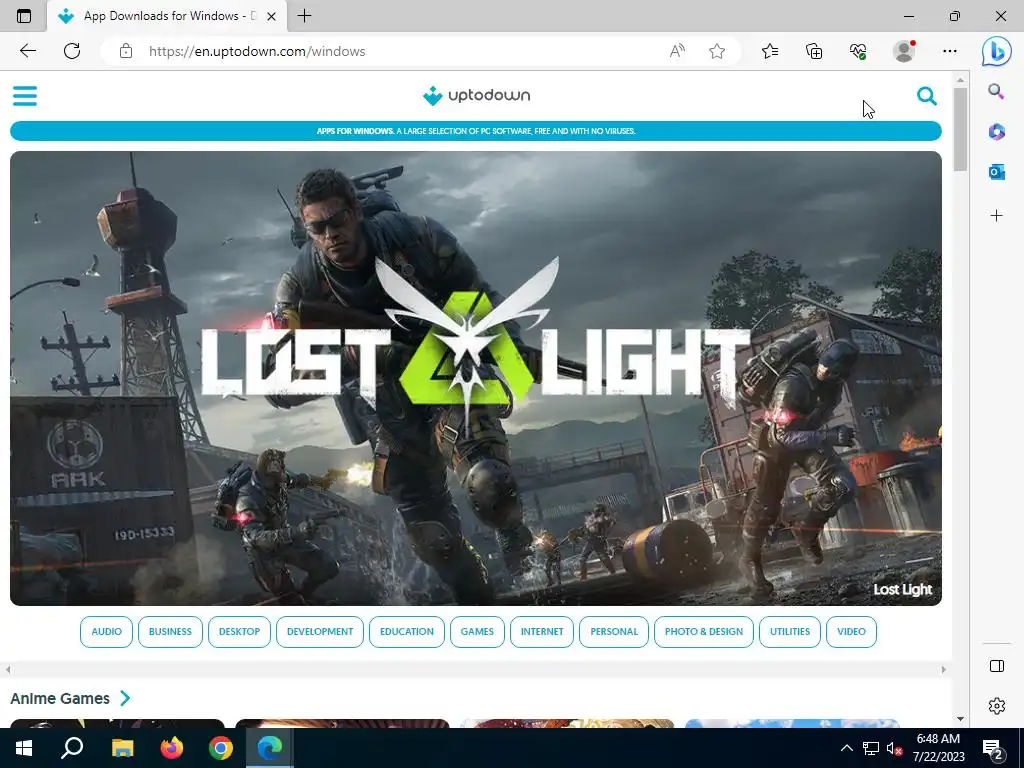Select the App Downloads for Windows tab

coord(167,16)
